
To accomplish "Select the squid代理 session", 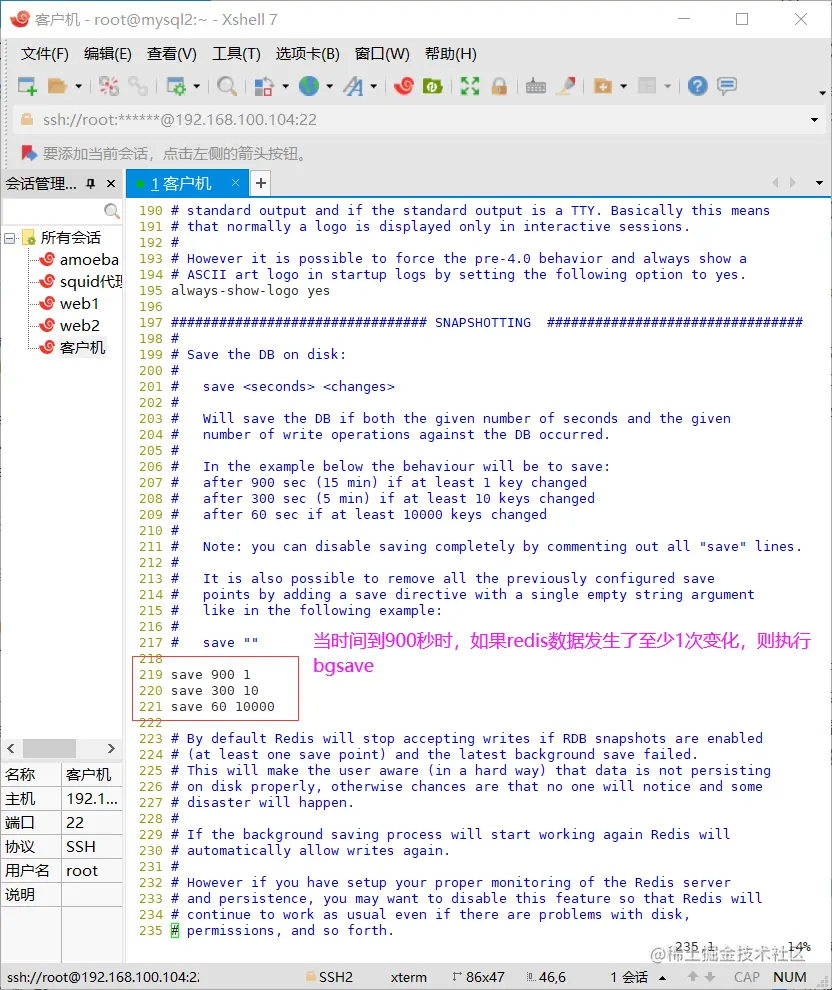I will pyautogui.click(x=81, y=282).
